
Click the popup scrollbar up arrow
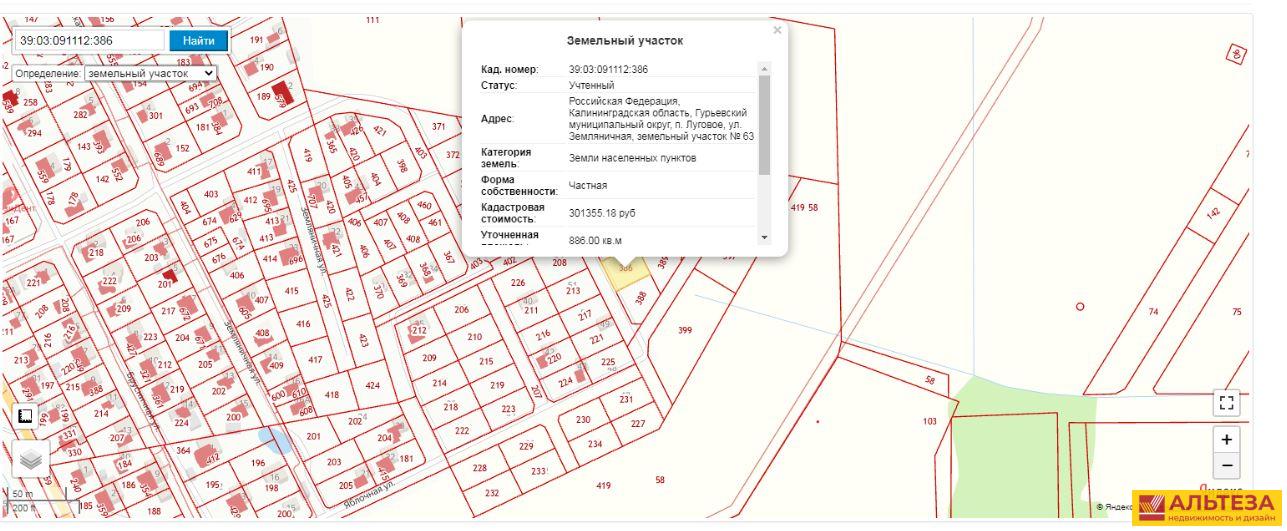(765, 69)
